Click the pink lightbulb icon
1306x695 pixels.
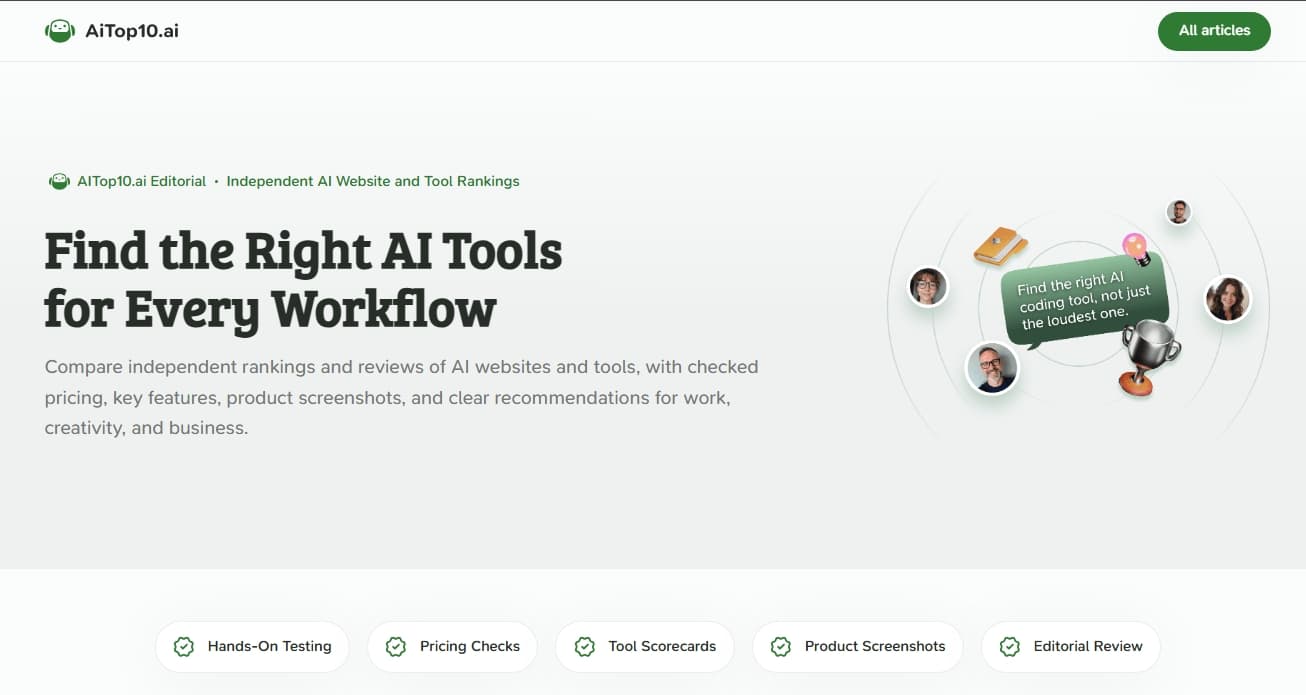(1136, 249)
